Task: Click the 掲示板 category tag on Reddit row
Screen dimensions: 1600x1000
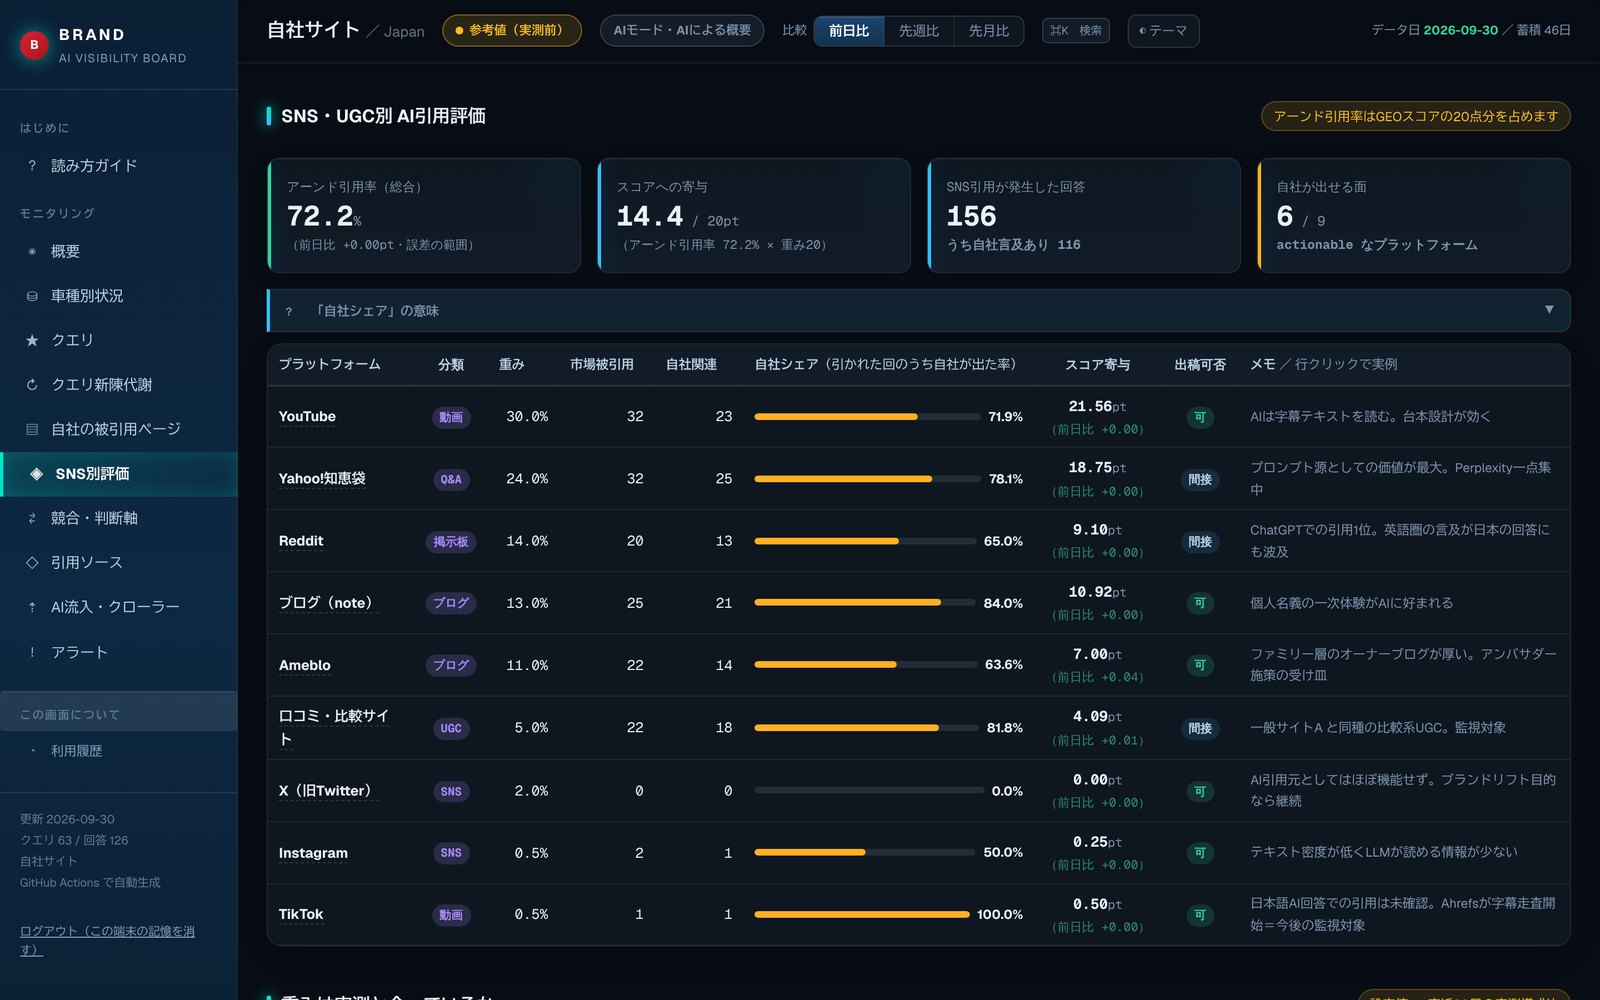Action: (451, 542)
